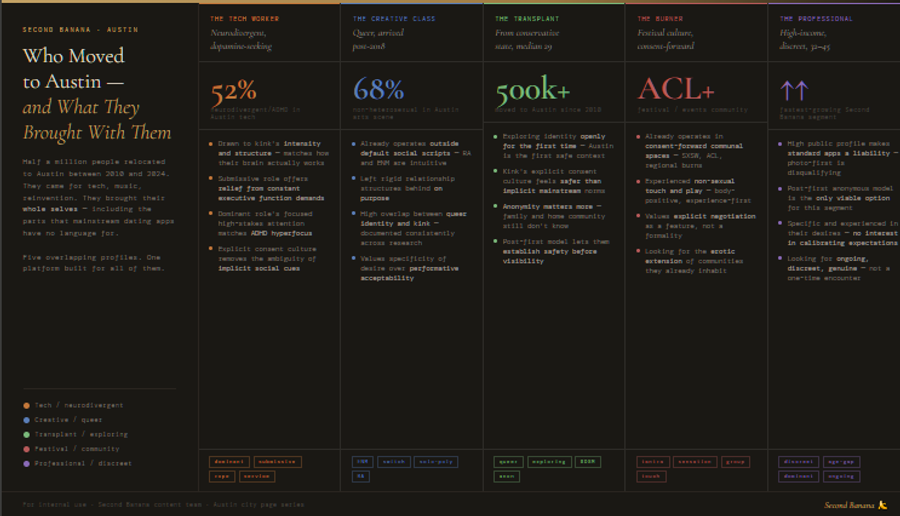The image size is (900, 516).
Task: Click 'Tech / neurodivergent' legend label
Action: click(x=79, y=405)
